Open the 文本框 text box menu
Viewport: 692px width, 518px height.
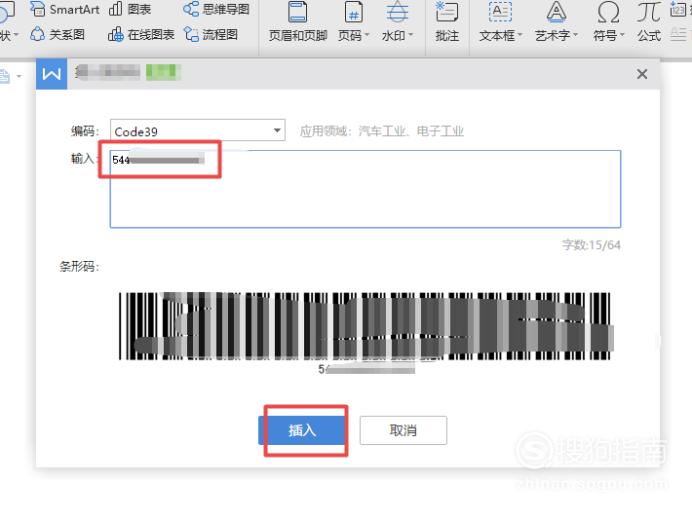pos(500,22)
